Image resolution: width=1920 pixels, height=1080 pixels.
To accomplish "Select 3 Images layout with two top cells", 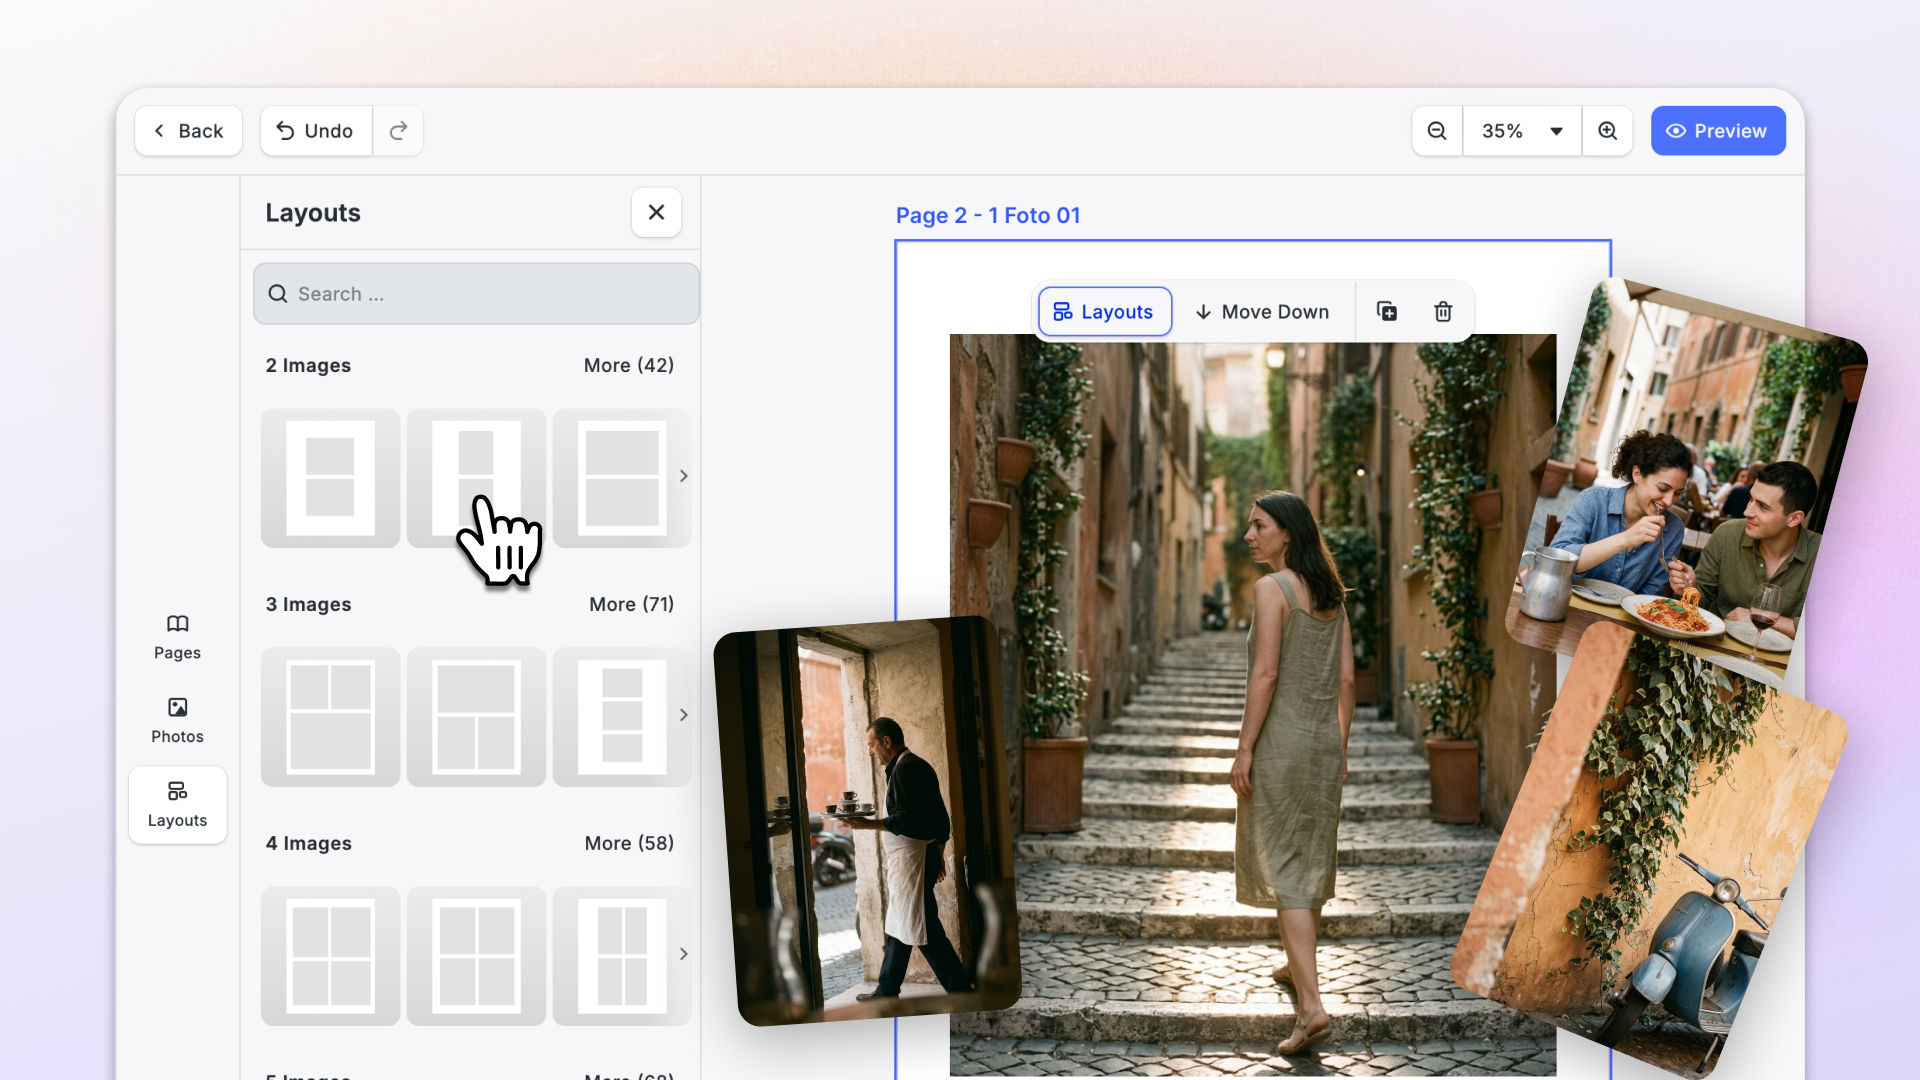I will tap(331, 717).
